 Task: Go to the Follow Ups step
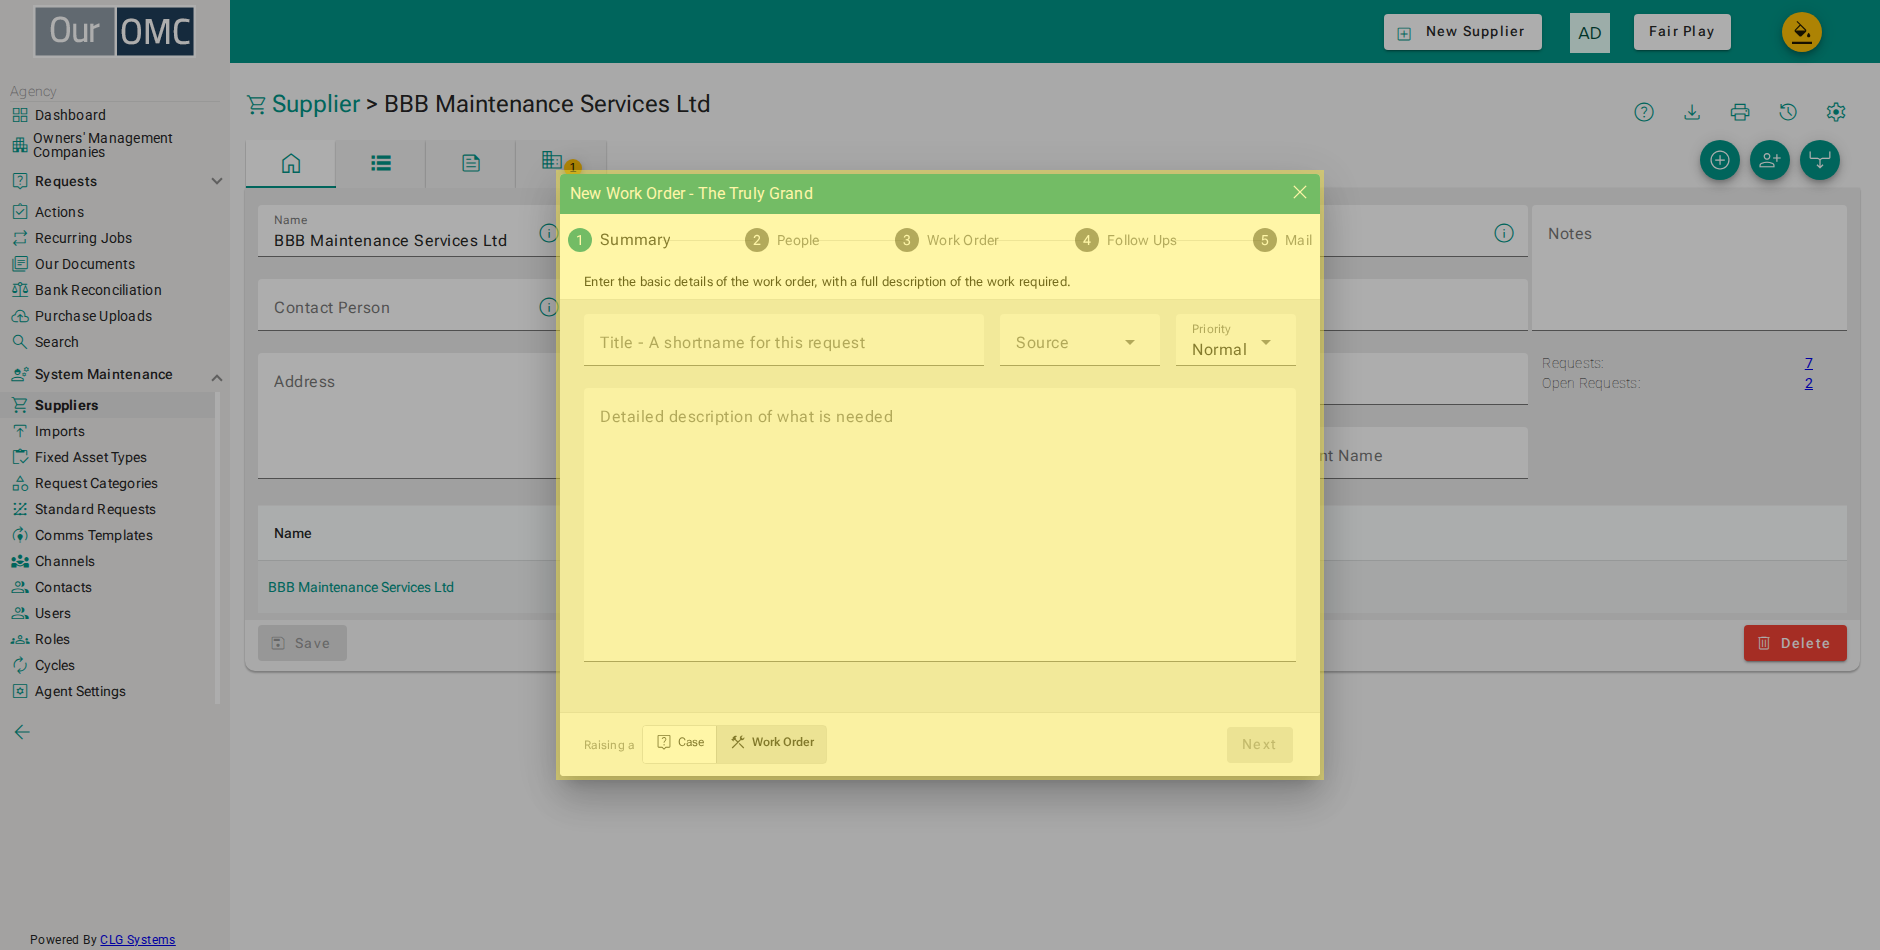(x=1127, y=240)
